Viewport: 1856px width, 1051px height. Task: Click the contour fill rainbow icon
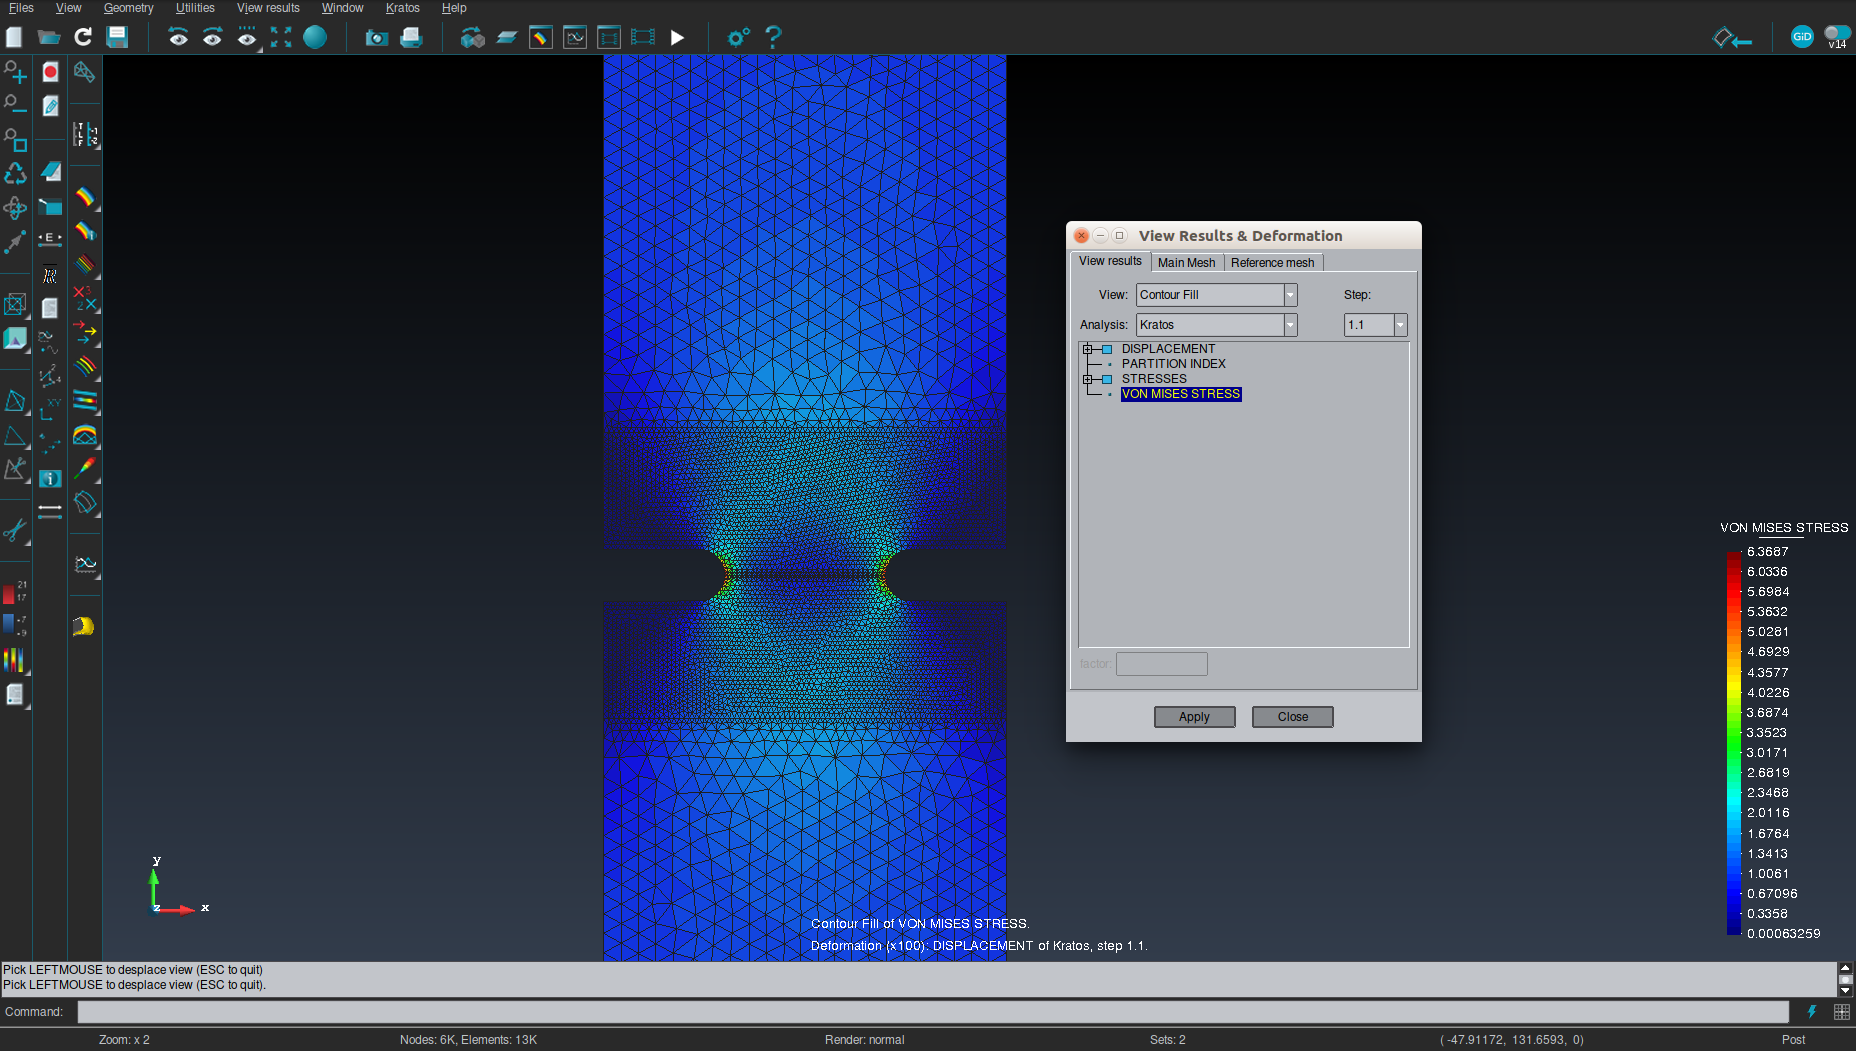click(85, 197)
